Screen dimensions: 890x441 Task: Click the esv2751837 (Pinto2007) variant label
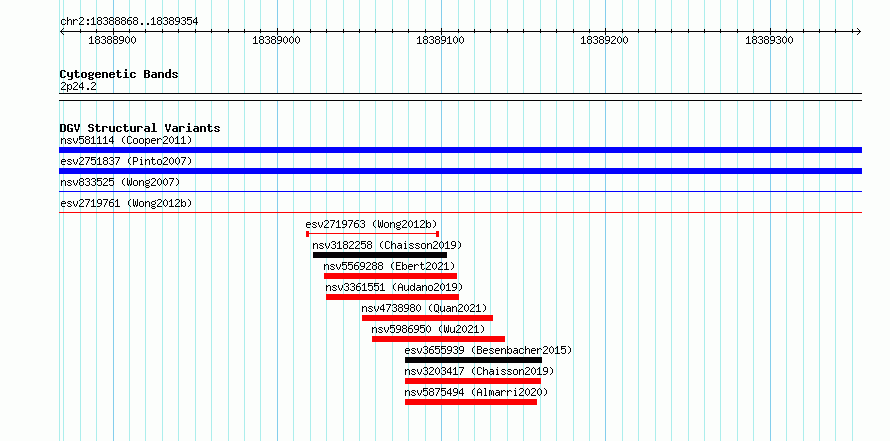tap(126, 161)
